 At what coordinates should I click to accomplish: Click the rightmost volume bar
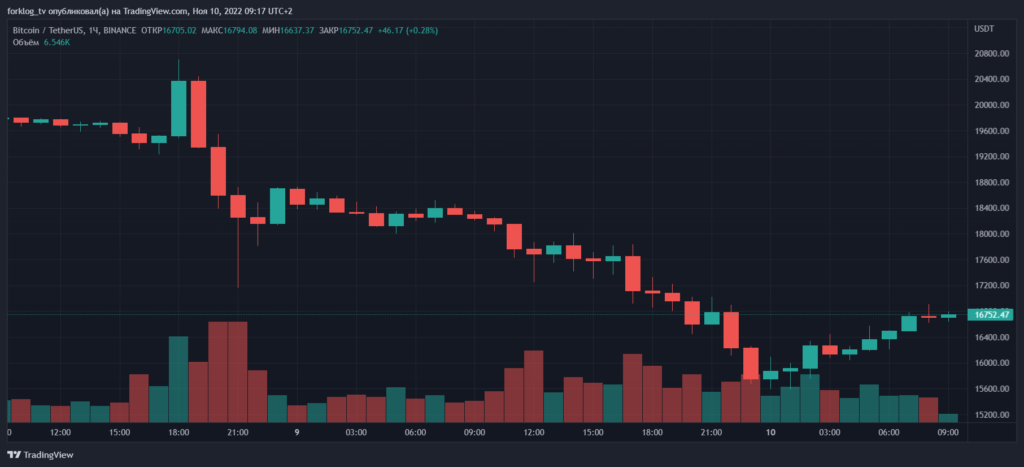tap(948, 417)
